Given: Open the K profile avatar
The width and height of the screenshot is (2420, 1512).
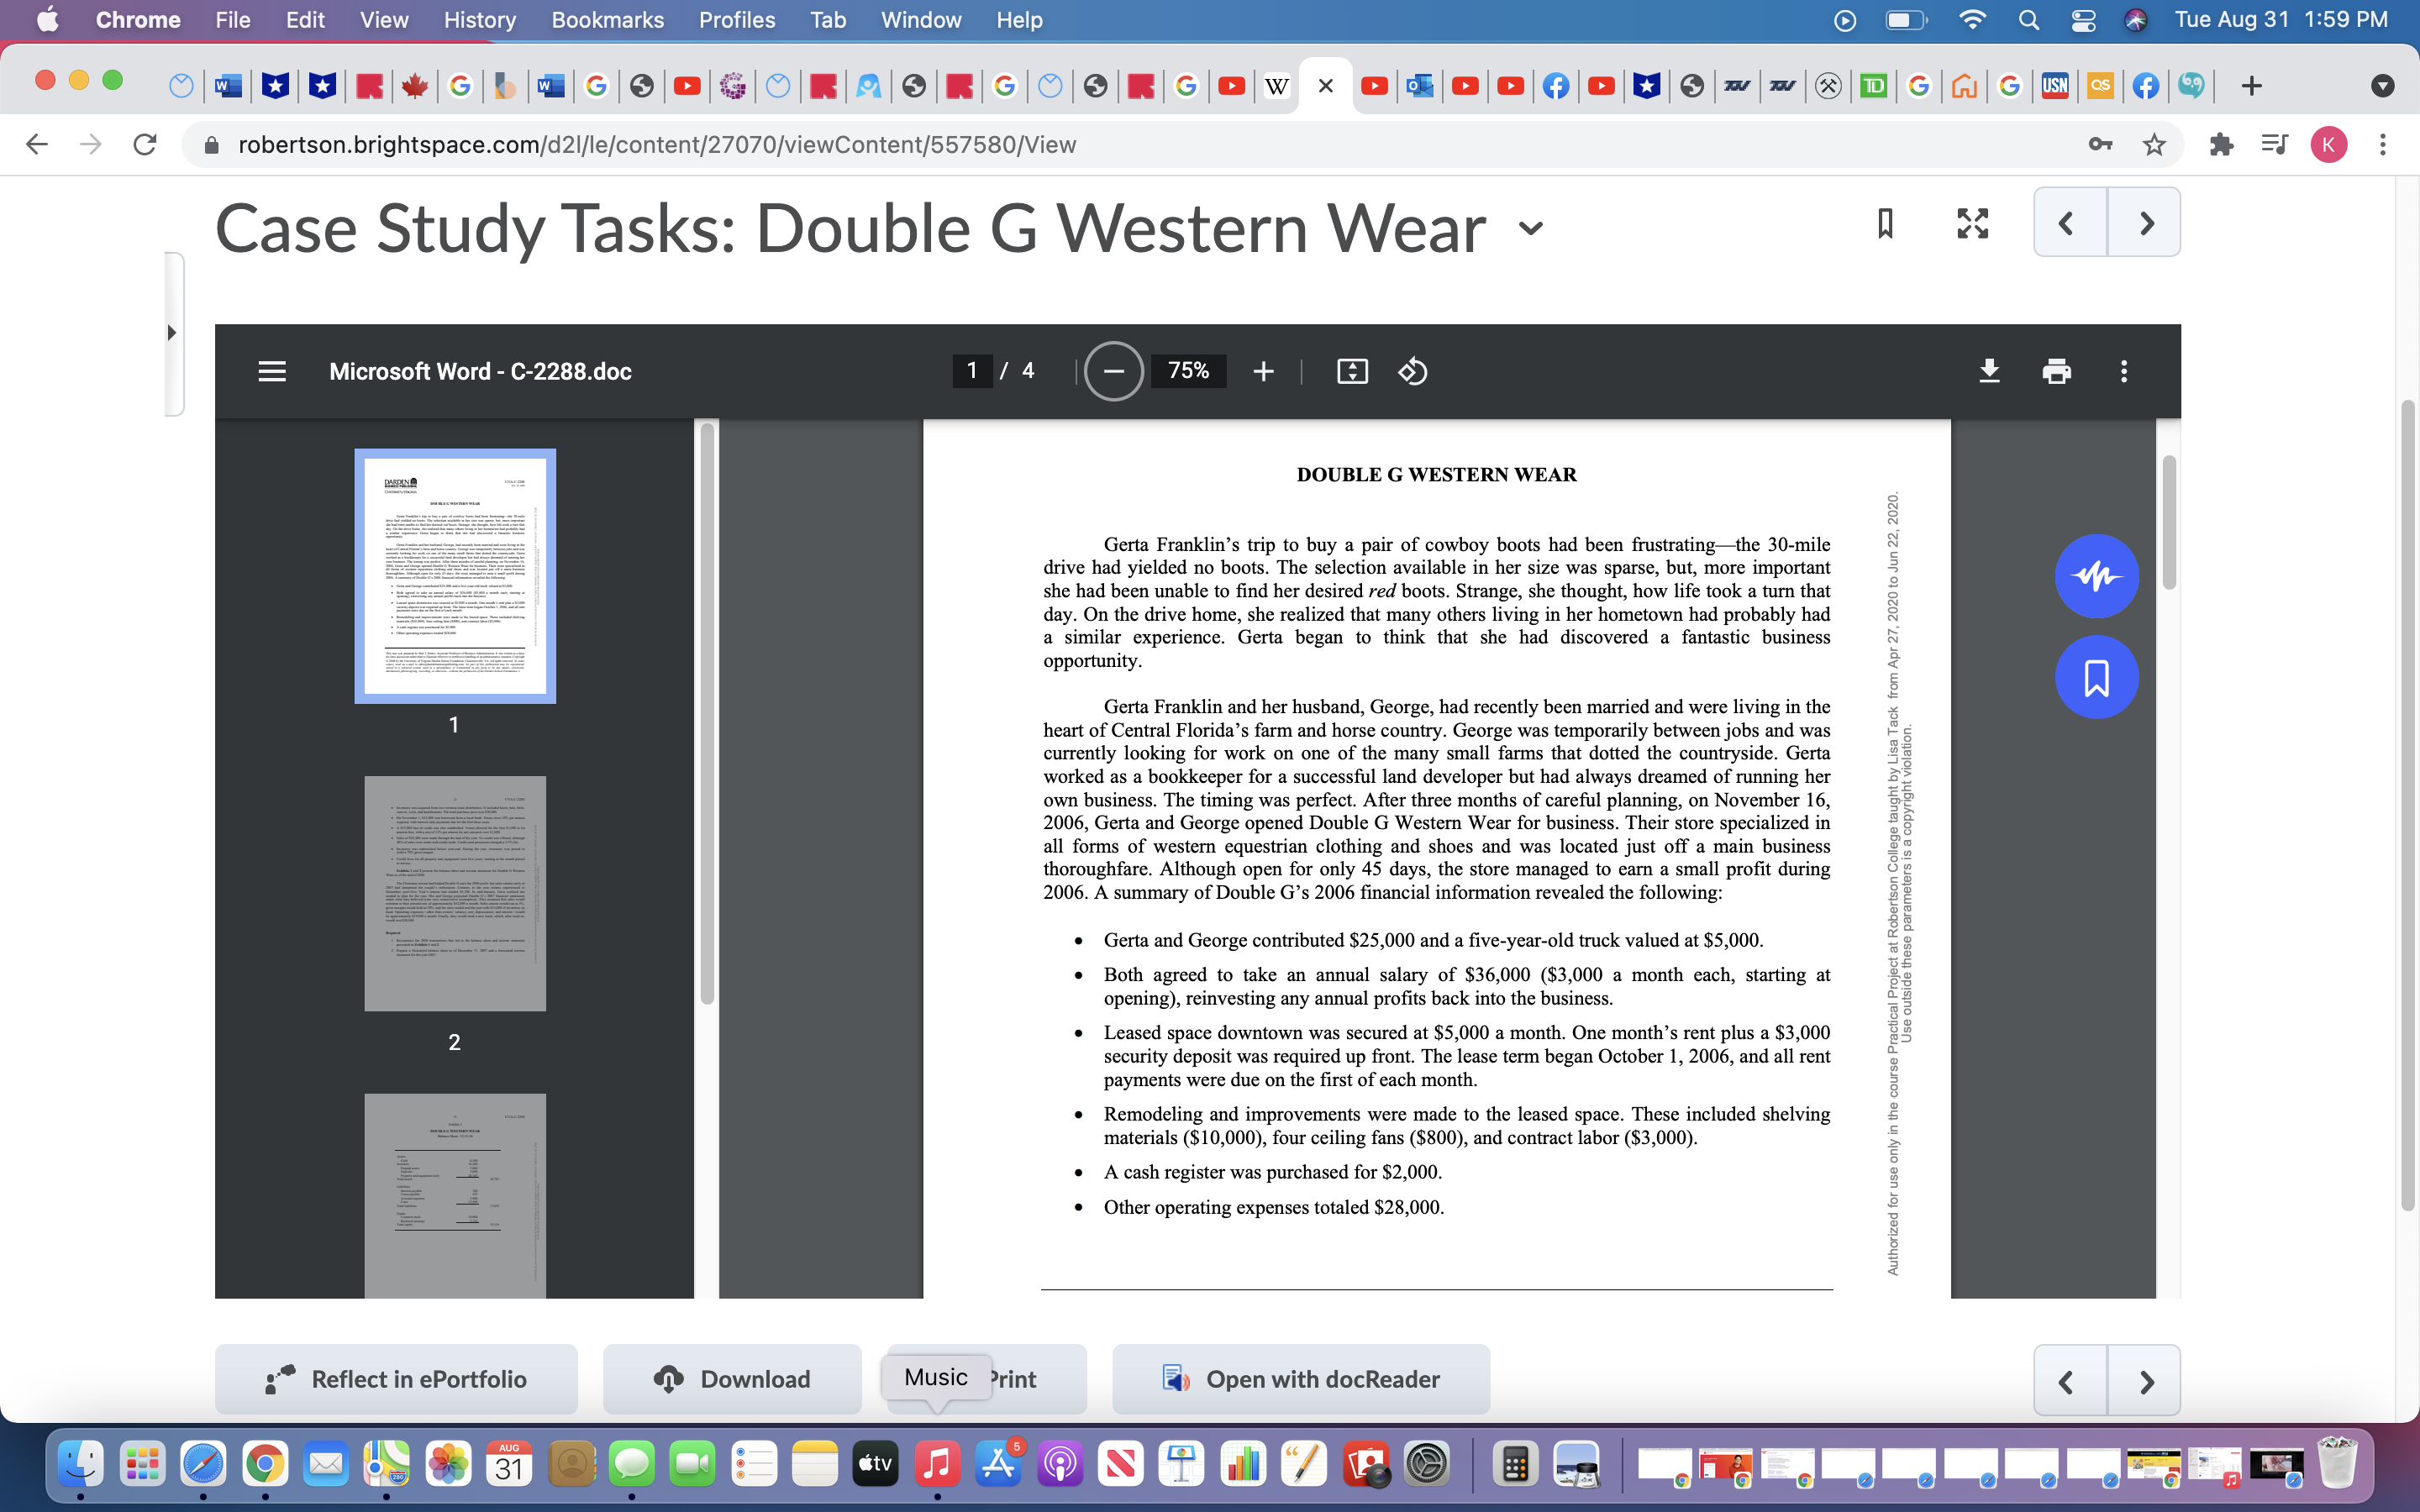Looking at the screenshot, I should coord(2328,145).
